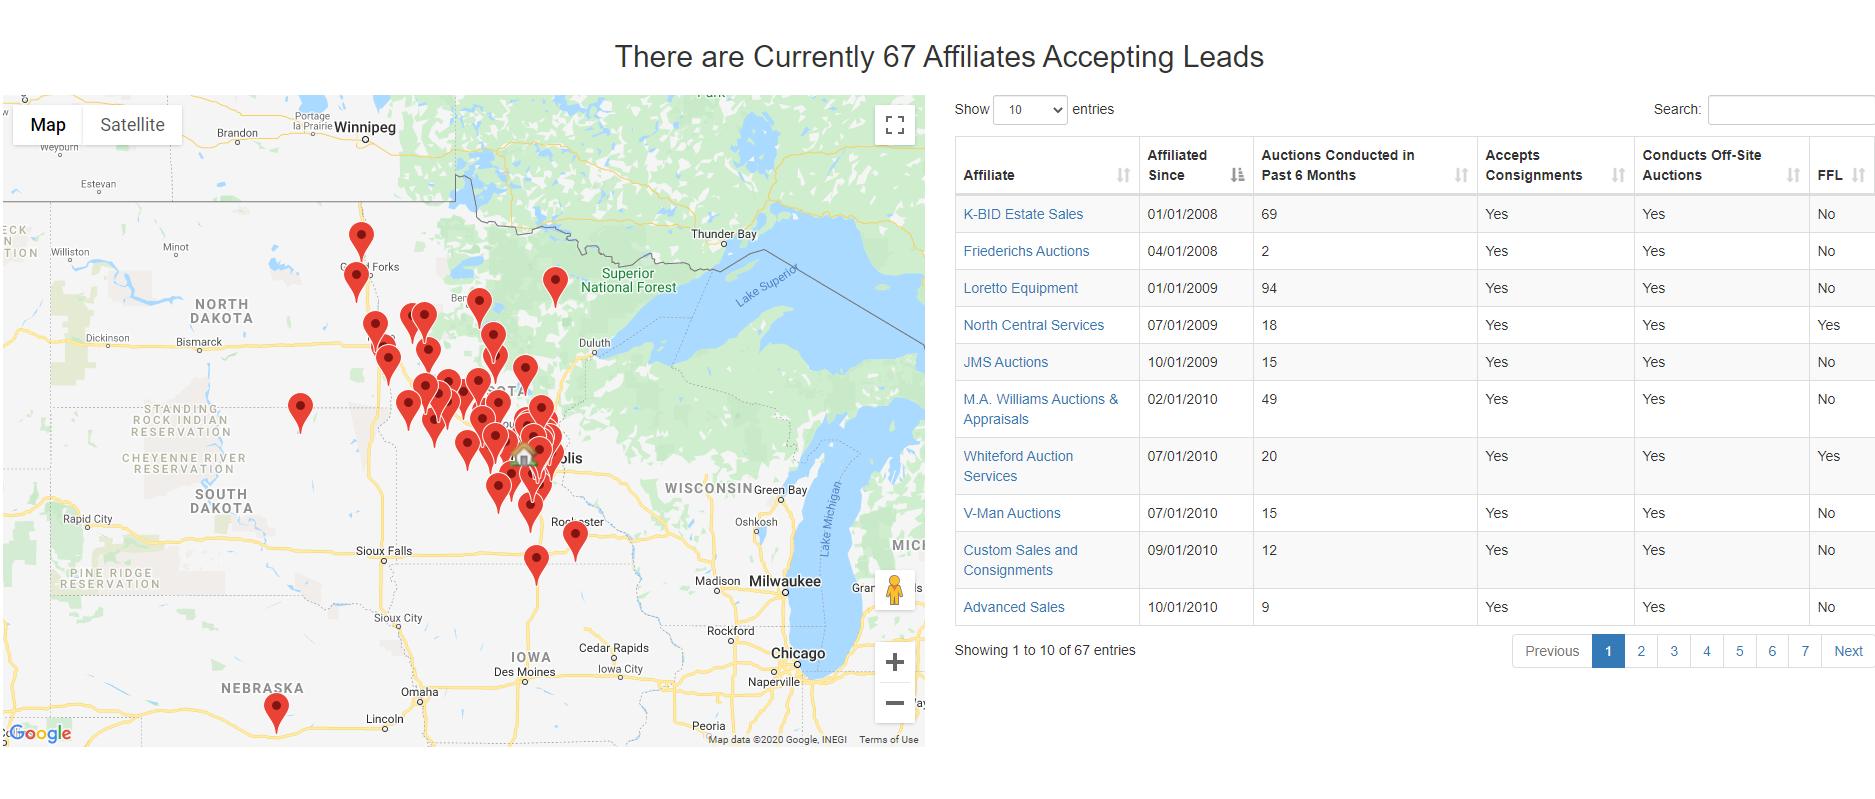The width and height of the screenshot is (1875, 799).
Task: Open V-Man Auctions affiliate link
Action: point(1011,513)
